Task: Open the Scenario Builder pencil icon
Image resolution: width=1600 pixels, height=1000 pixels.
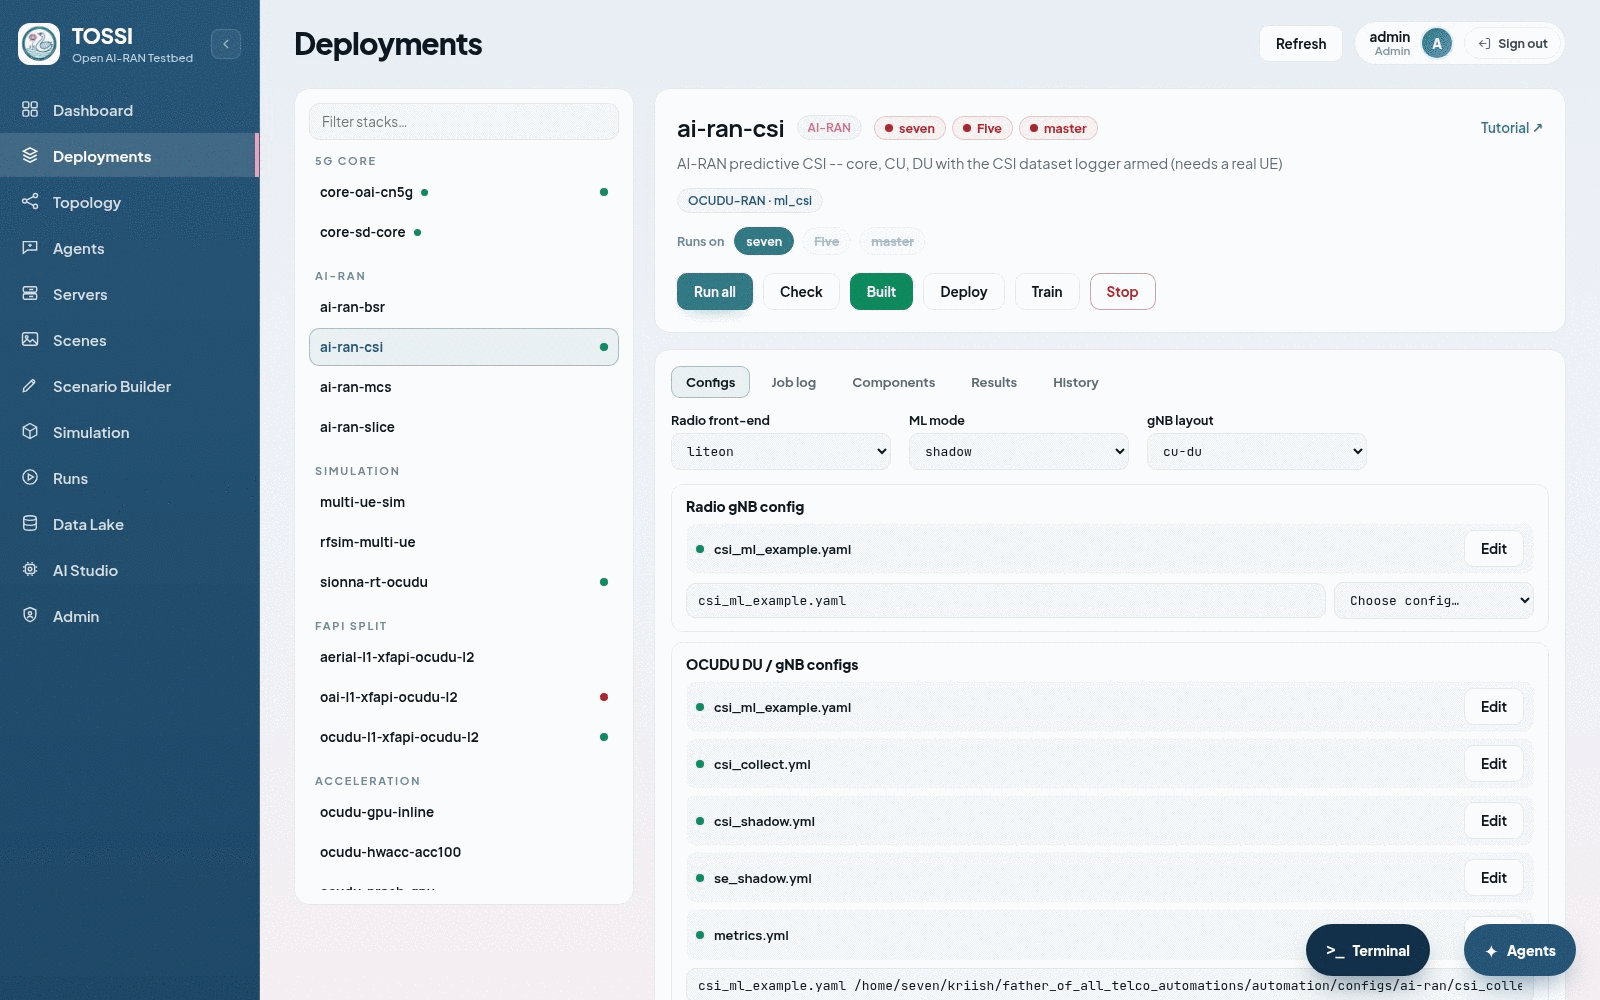Action: coord(30,385)
